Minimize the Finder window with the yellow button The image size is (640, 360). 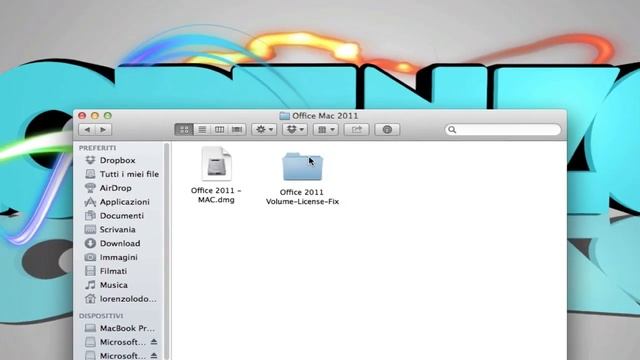click(95, 116)
